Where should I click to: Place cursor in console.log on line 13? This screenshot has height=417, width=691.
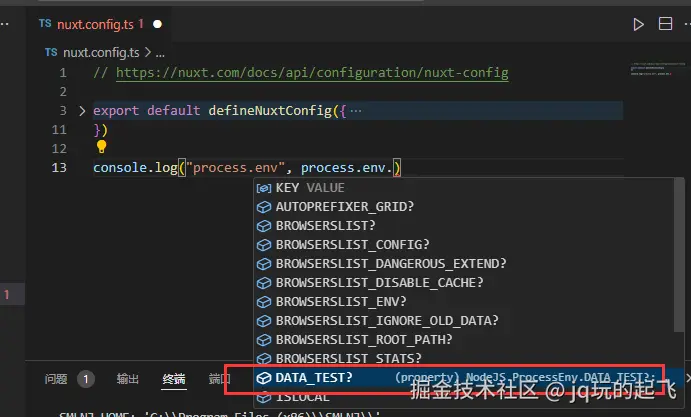pyautogui.click(x=135, y=168)
